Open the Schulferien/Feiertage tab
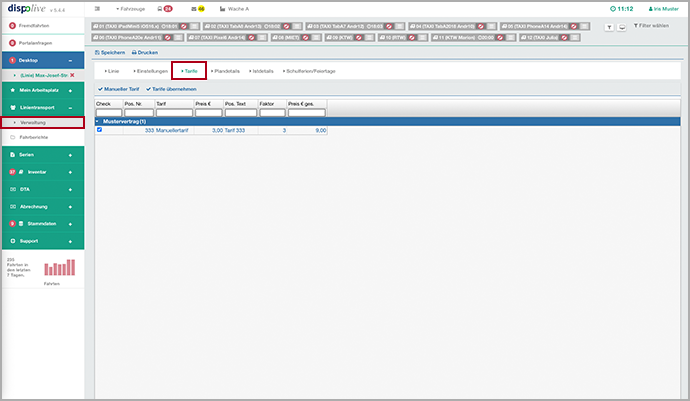The image size is (690, 401). [309, 71]
